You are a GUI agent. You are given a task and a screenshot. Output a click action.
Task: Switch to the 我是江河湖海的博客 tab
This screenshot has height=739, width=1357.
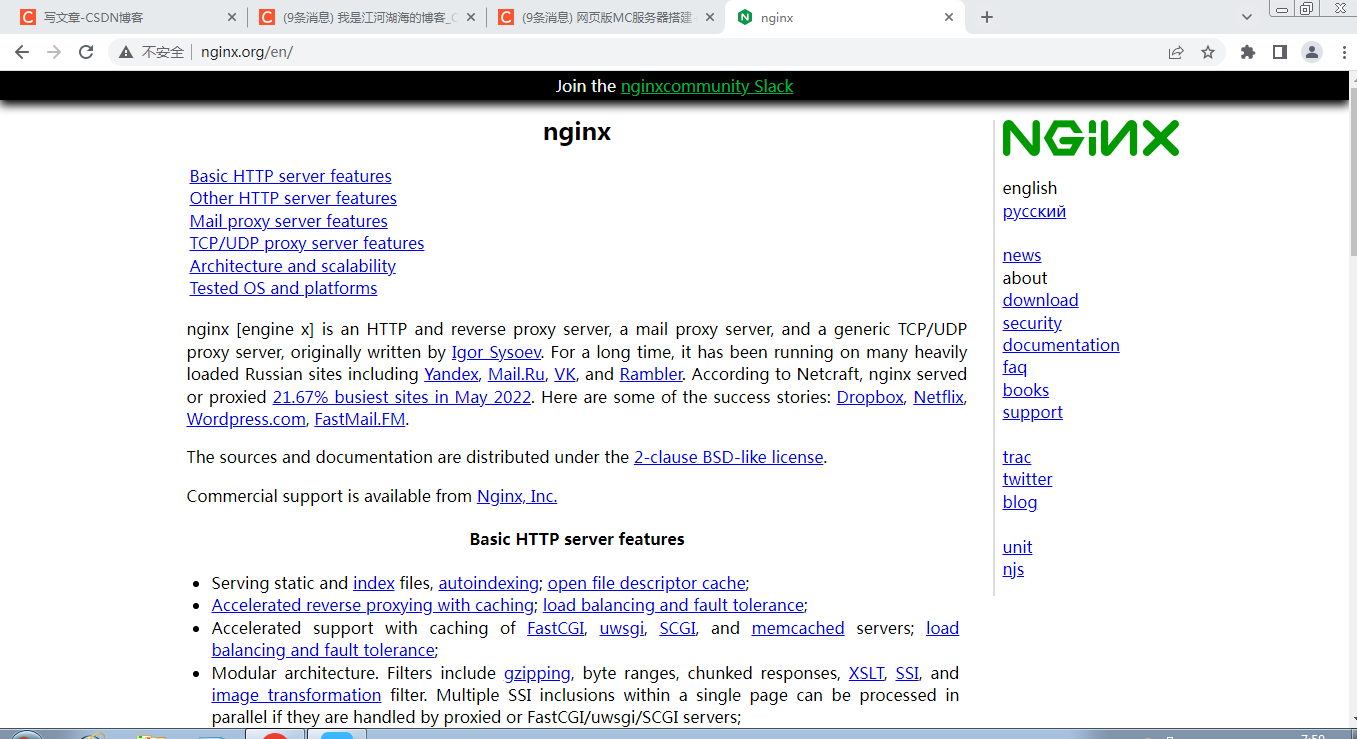tap(366, 18)
